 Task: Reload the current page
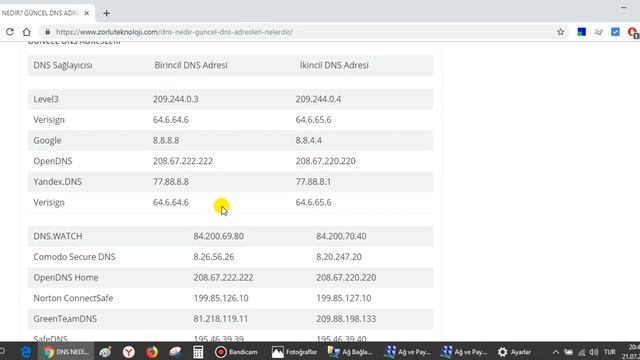pyautogui.click(x=10, y=32)
